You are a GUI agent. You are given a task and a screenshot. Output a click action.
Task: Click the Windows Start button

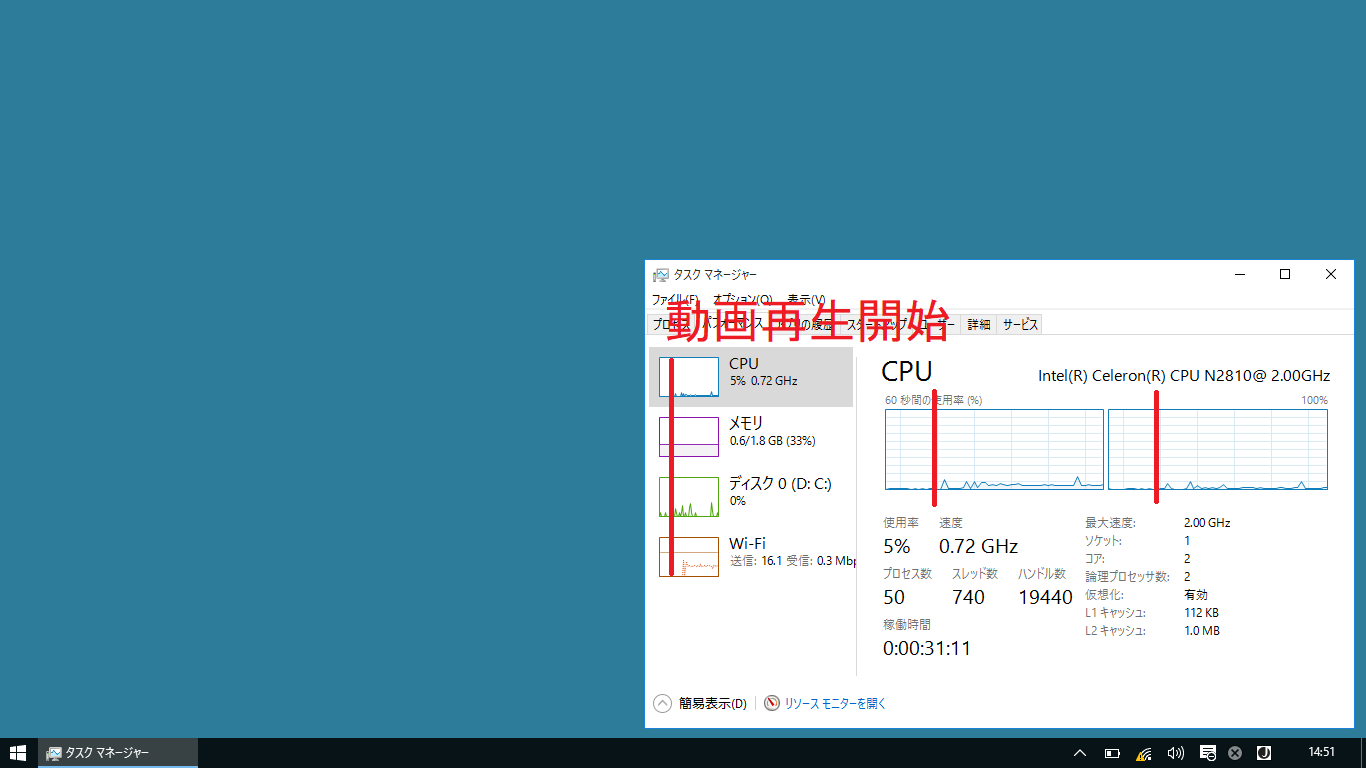tap(19, 752)
